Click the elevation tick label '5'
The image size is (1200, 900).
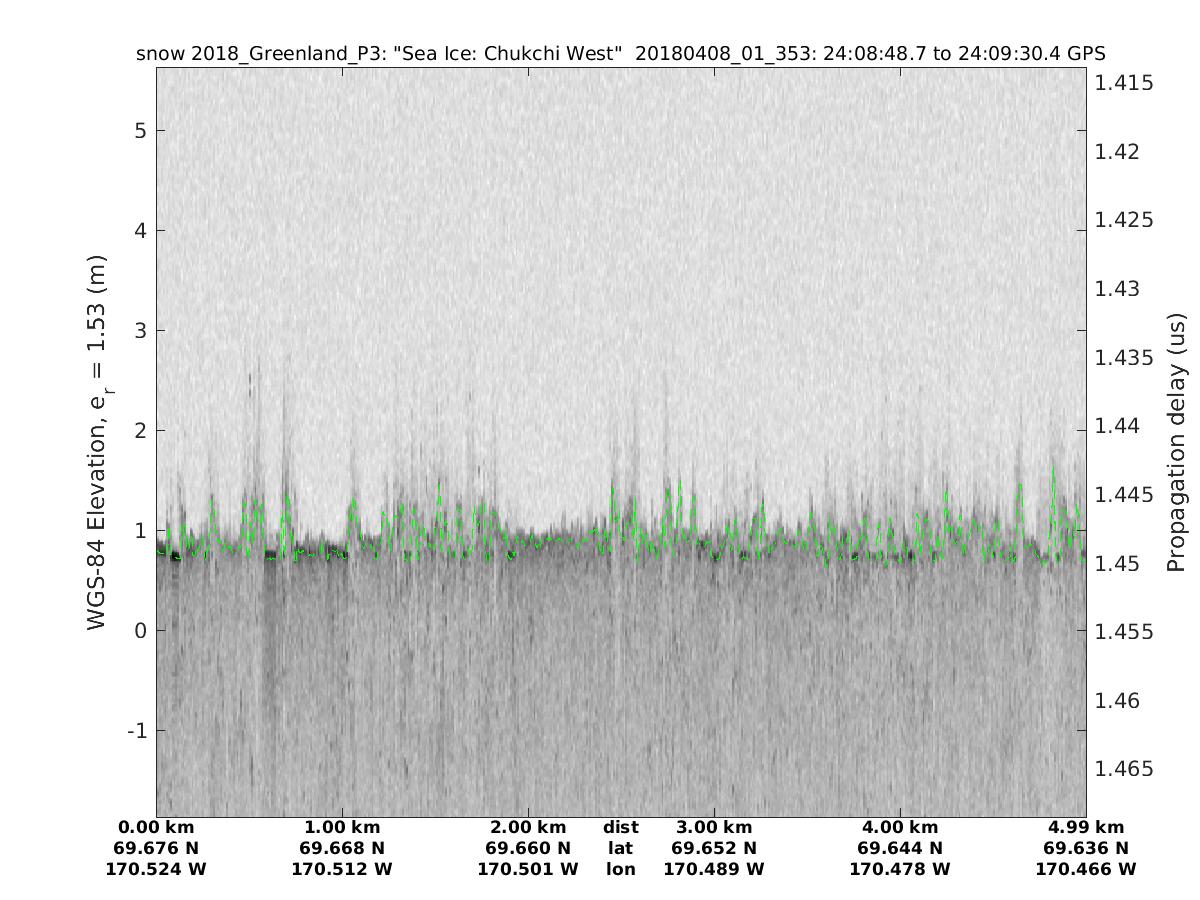tap(142, 130)
